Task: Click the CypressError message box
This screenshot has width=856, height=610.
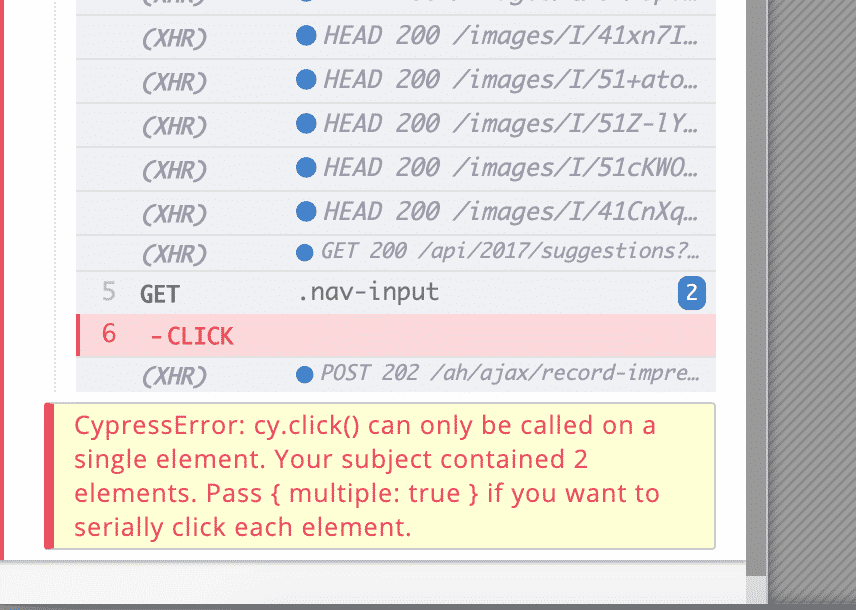Action: pyautogui.click(x=380, y=476)
